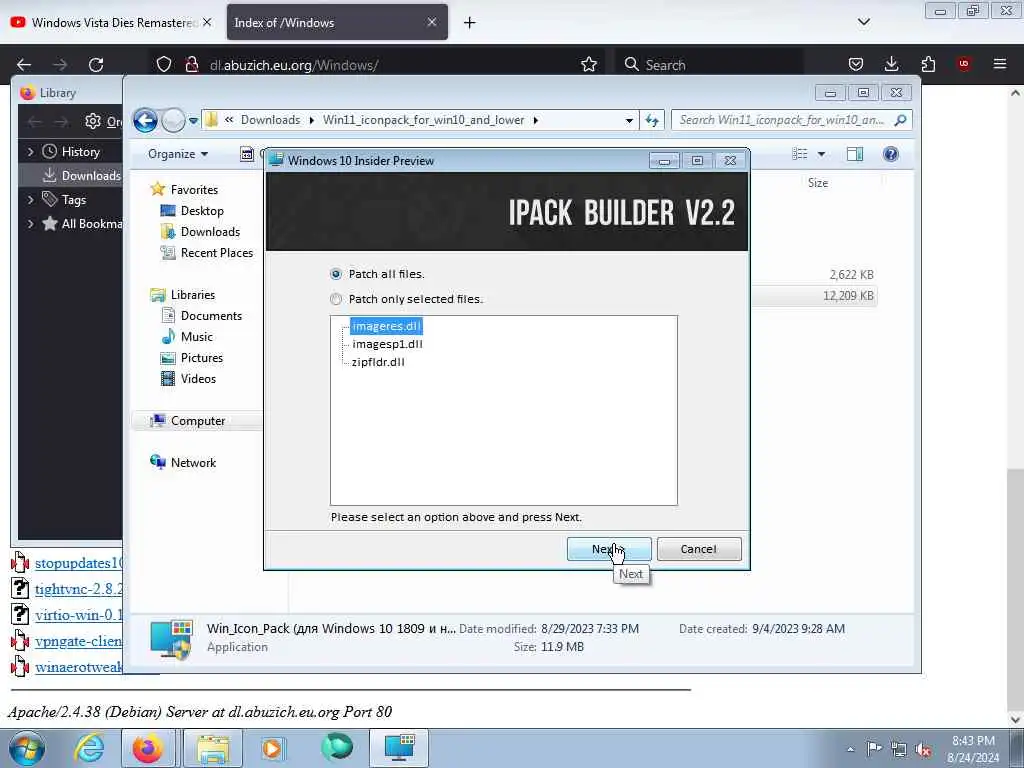Click Downloads in the Explorer breadcrumb

click(x=270, y=120)
